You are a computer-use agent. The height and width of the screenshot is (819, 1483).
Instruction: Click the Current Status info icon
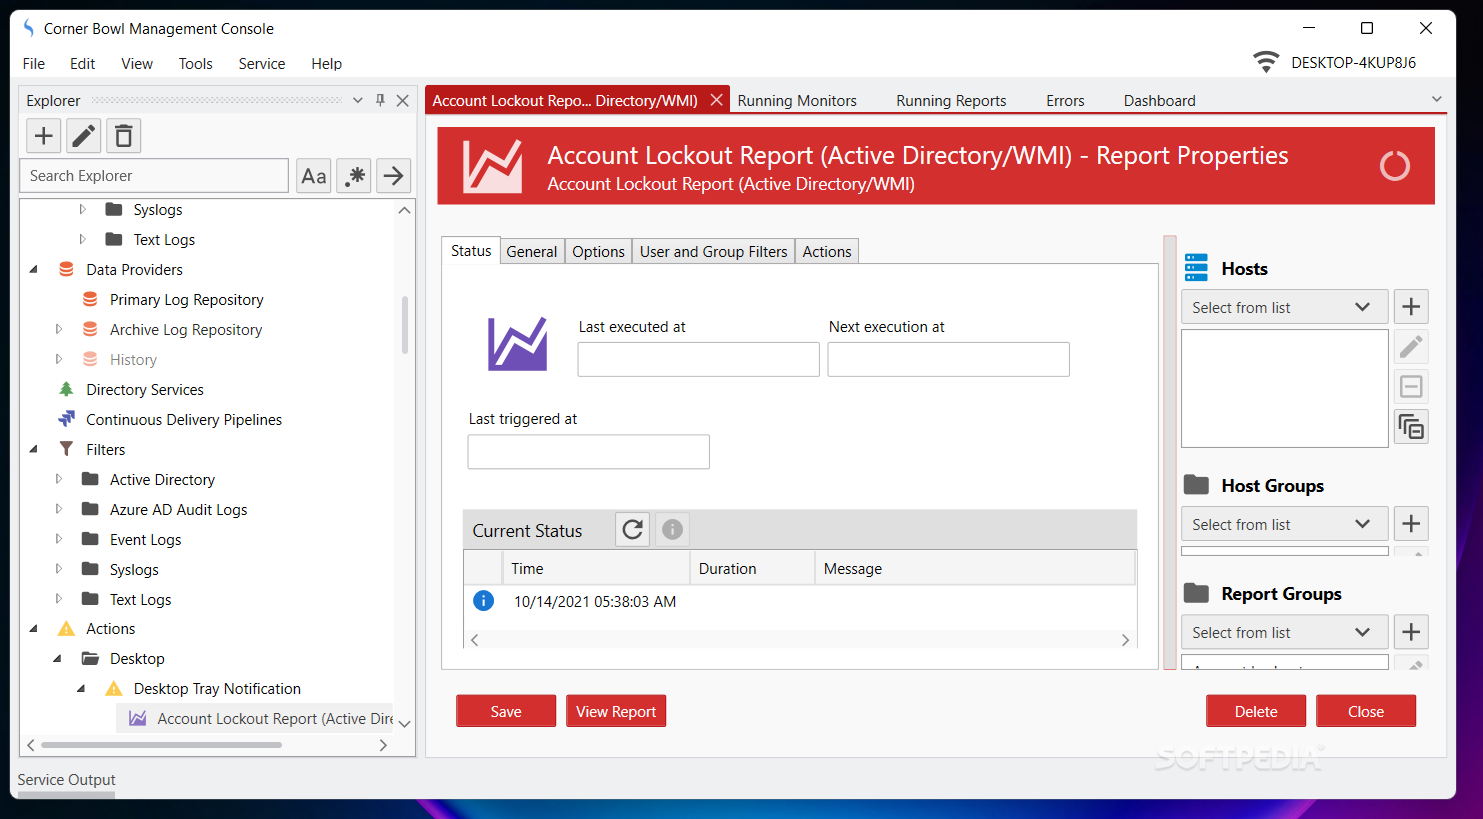click(x=673, y=529)
